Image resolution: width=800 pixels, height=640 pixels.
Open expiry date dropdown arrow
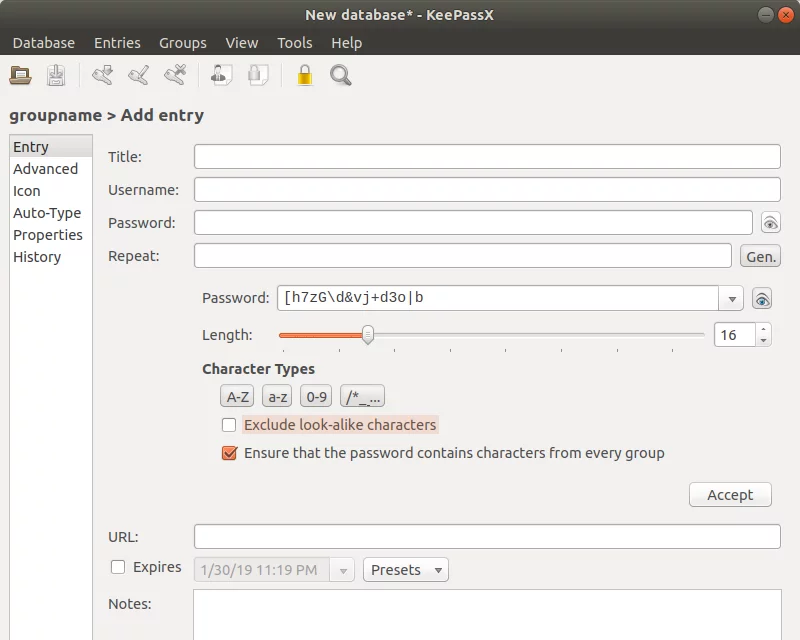coord(342,570)
